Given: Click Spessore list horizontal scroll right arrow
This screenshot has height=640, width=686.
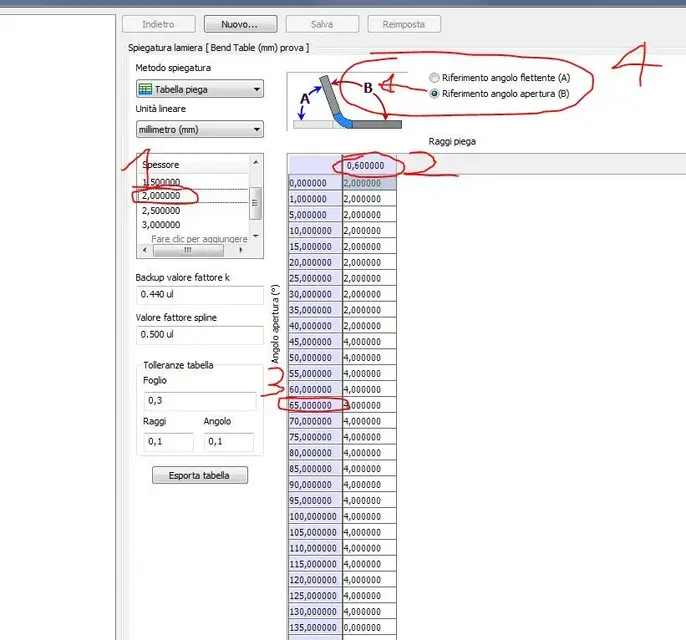Looking at the screenshot, I should 241,250.
